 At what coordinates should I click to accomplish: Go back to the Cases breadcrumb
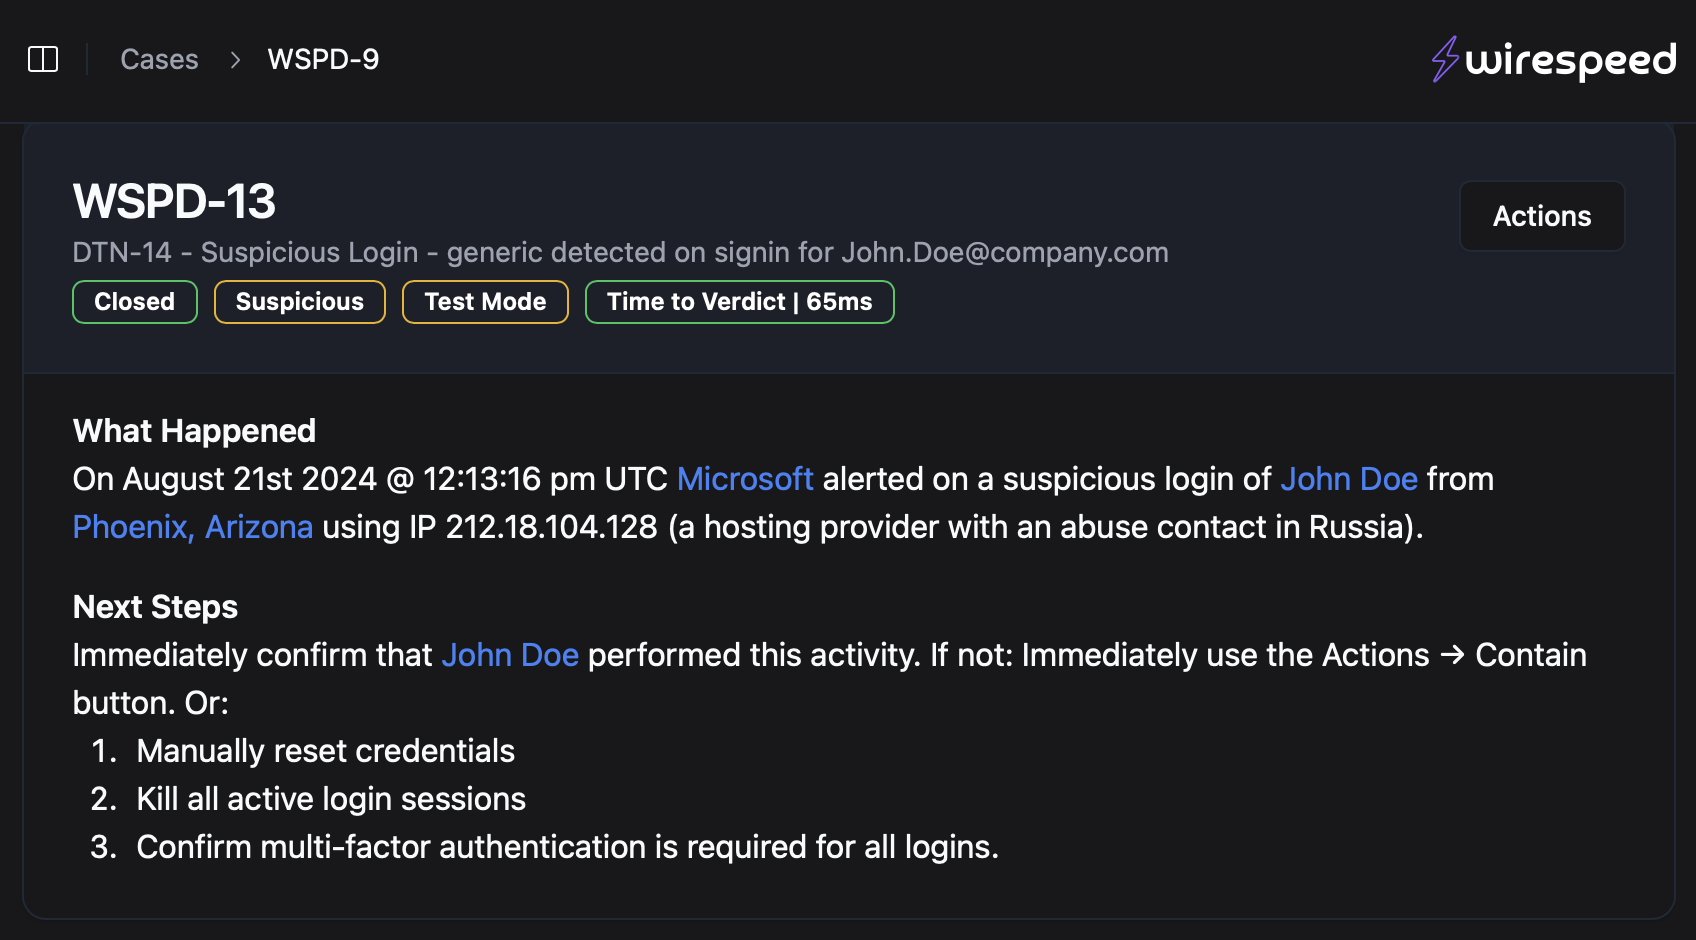[x=159, y=60]
